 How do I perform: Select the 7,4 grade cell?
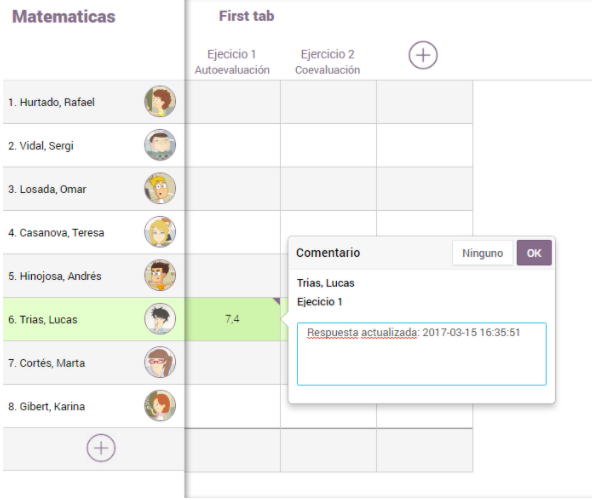233,319
